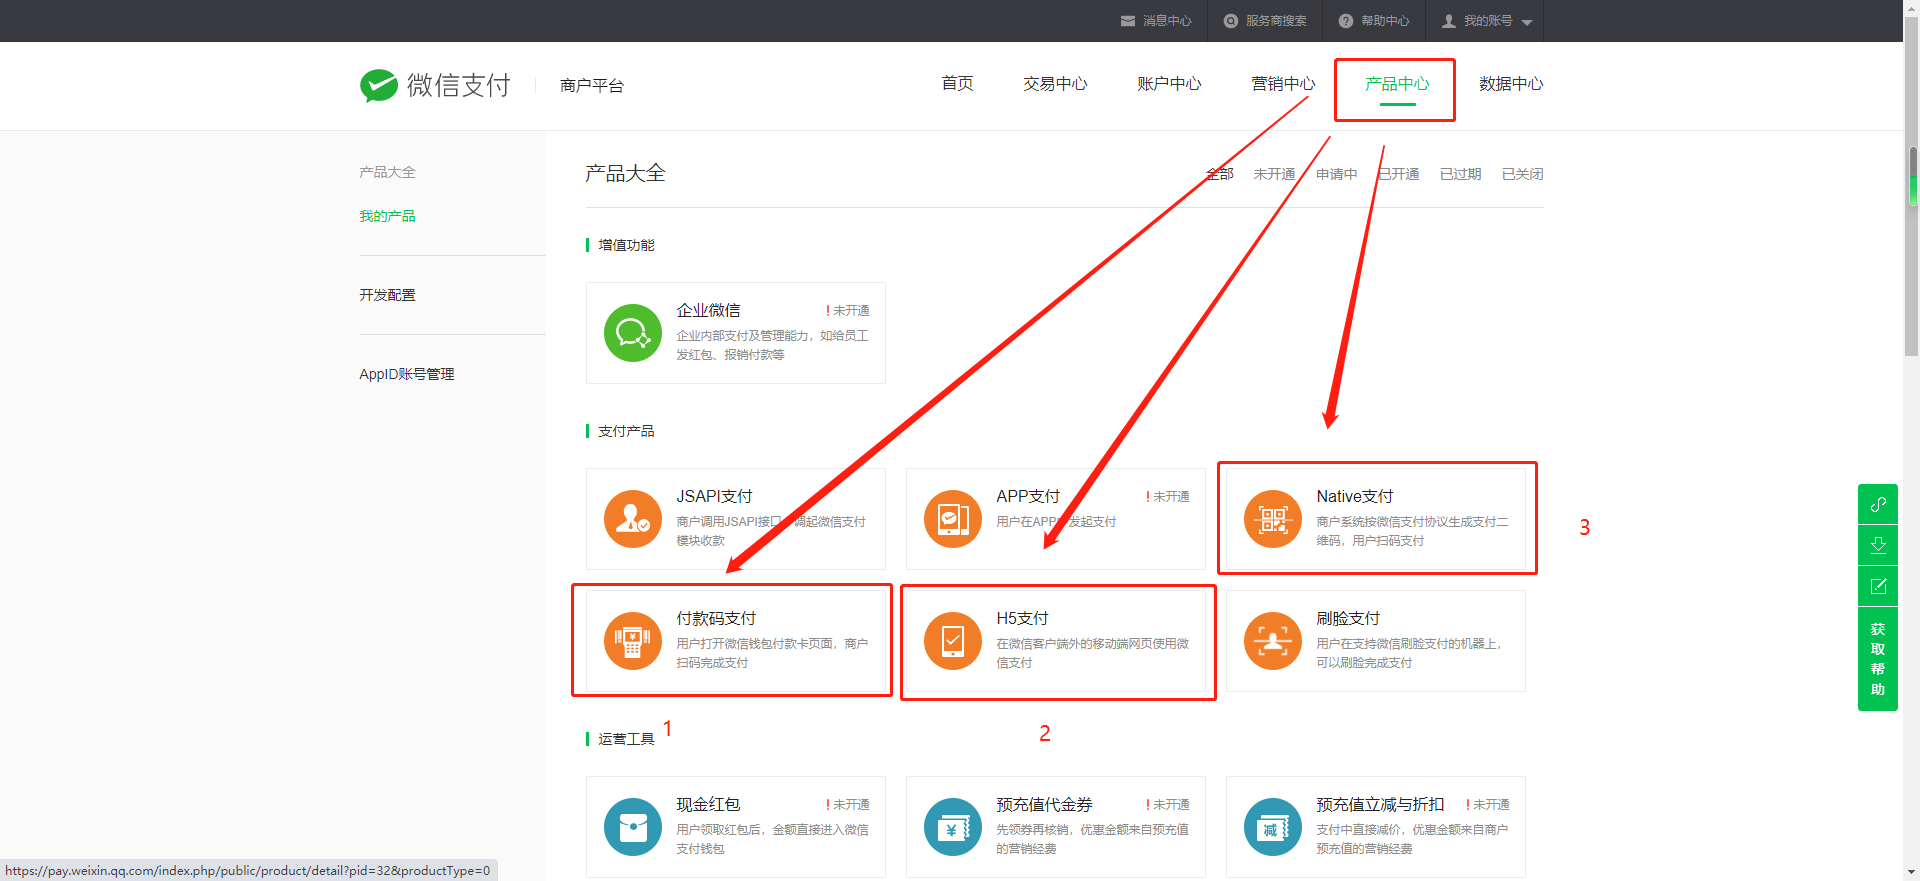1920x881 pixels.
Task: Open the 消息中心 envelope icon
Action: [x=1128, y=21]
